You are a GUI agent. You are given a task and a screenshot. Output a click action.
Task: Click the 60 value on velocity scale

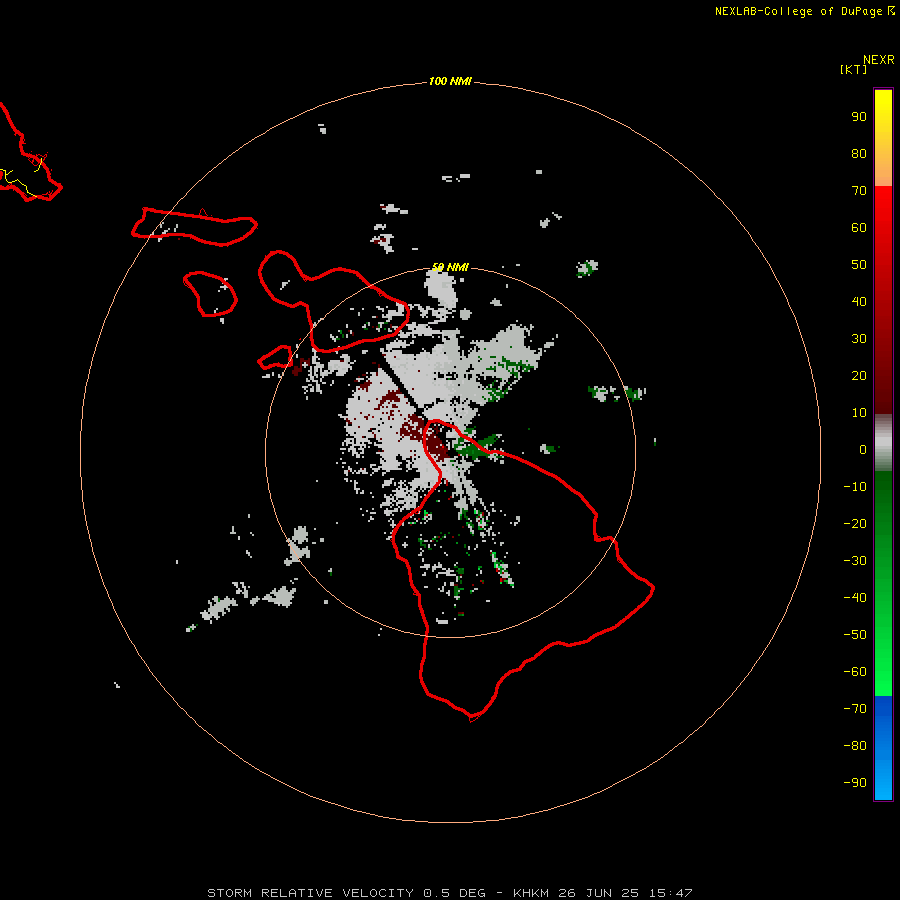pos(859,228)
